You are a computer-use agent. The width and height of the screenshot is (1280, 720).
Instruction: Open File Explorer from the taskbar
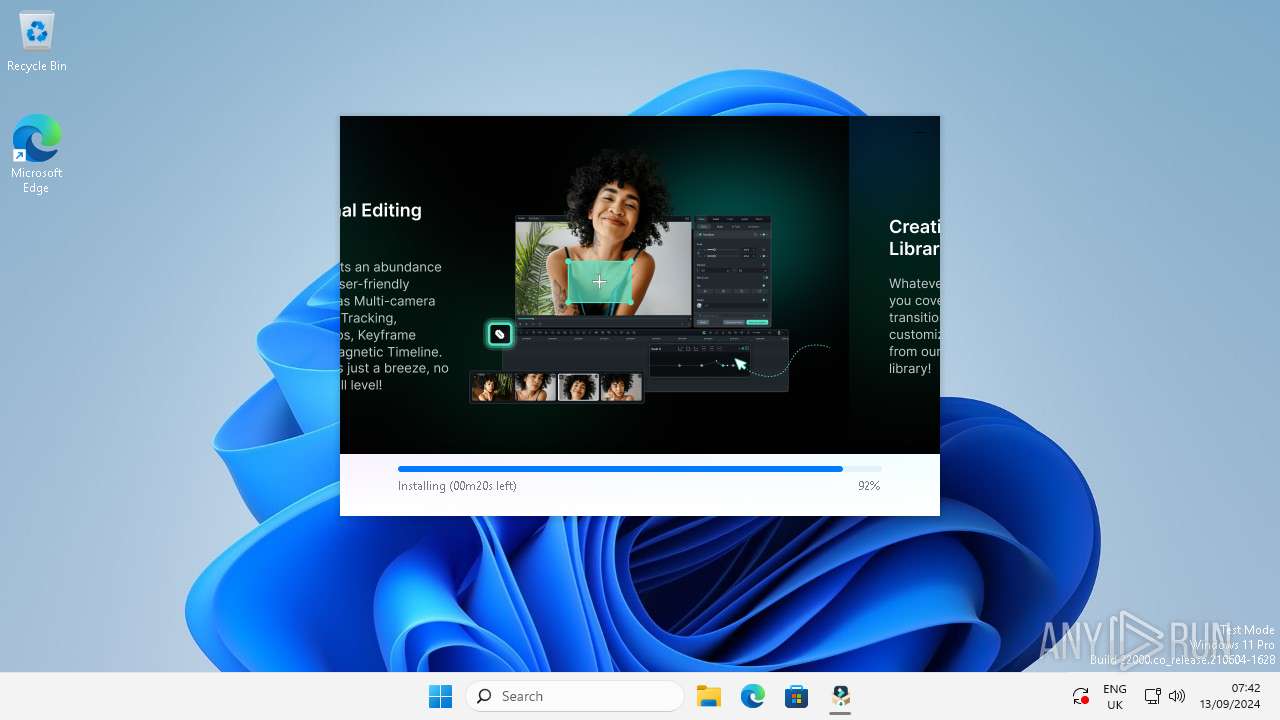click(x=709, y=696)
